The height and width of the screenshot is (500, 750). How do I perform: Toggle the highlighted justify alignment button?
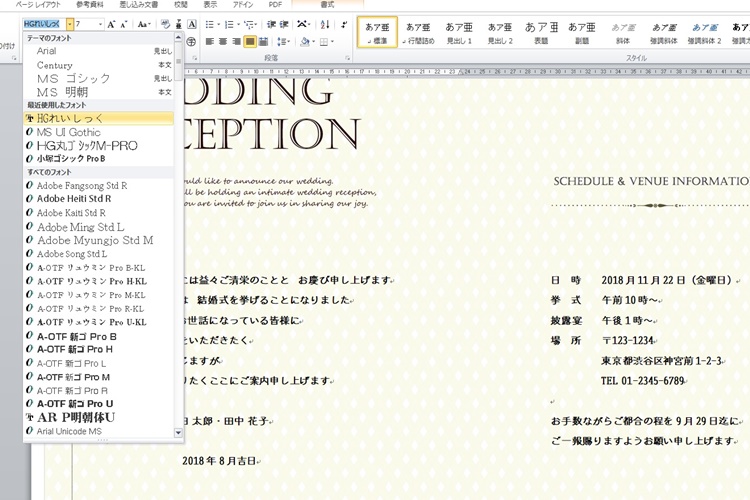point(250,42)
